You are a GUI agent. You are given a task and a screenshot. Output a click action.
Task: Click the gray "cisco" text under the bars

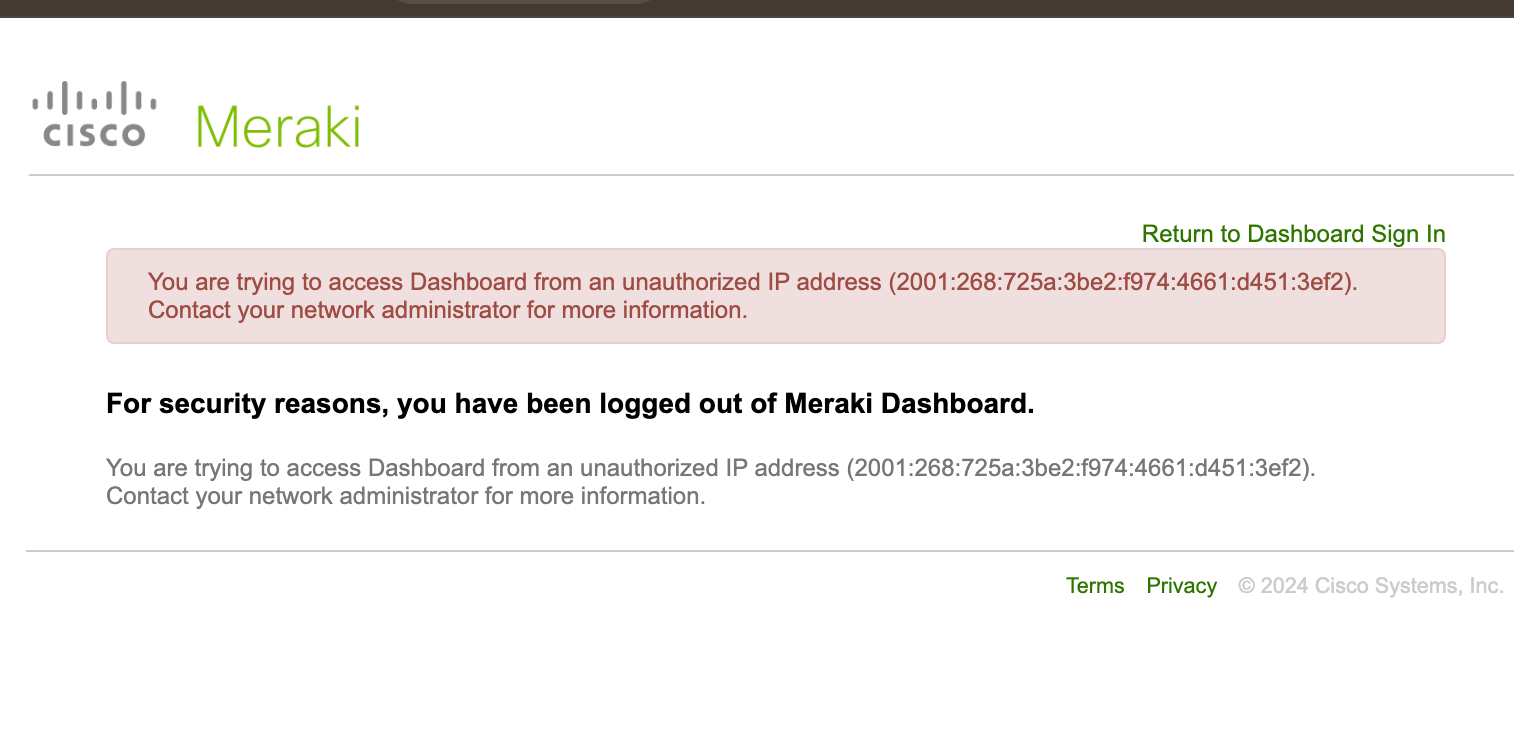tap(94, 134)
